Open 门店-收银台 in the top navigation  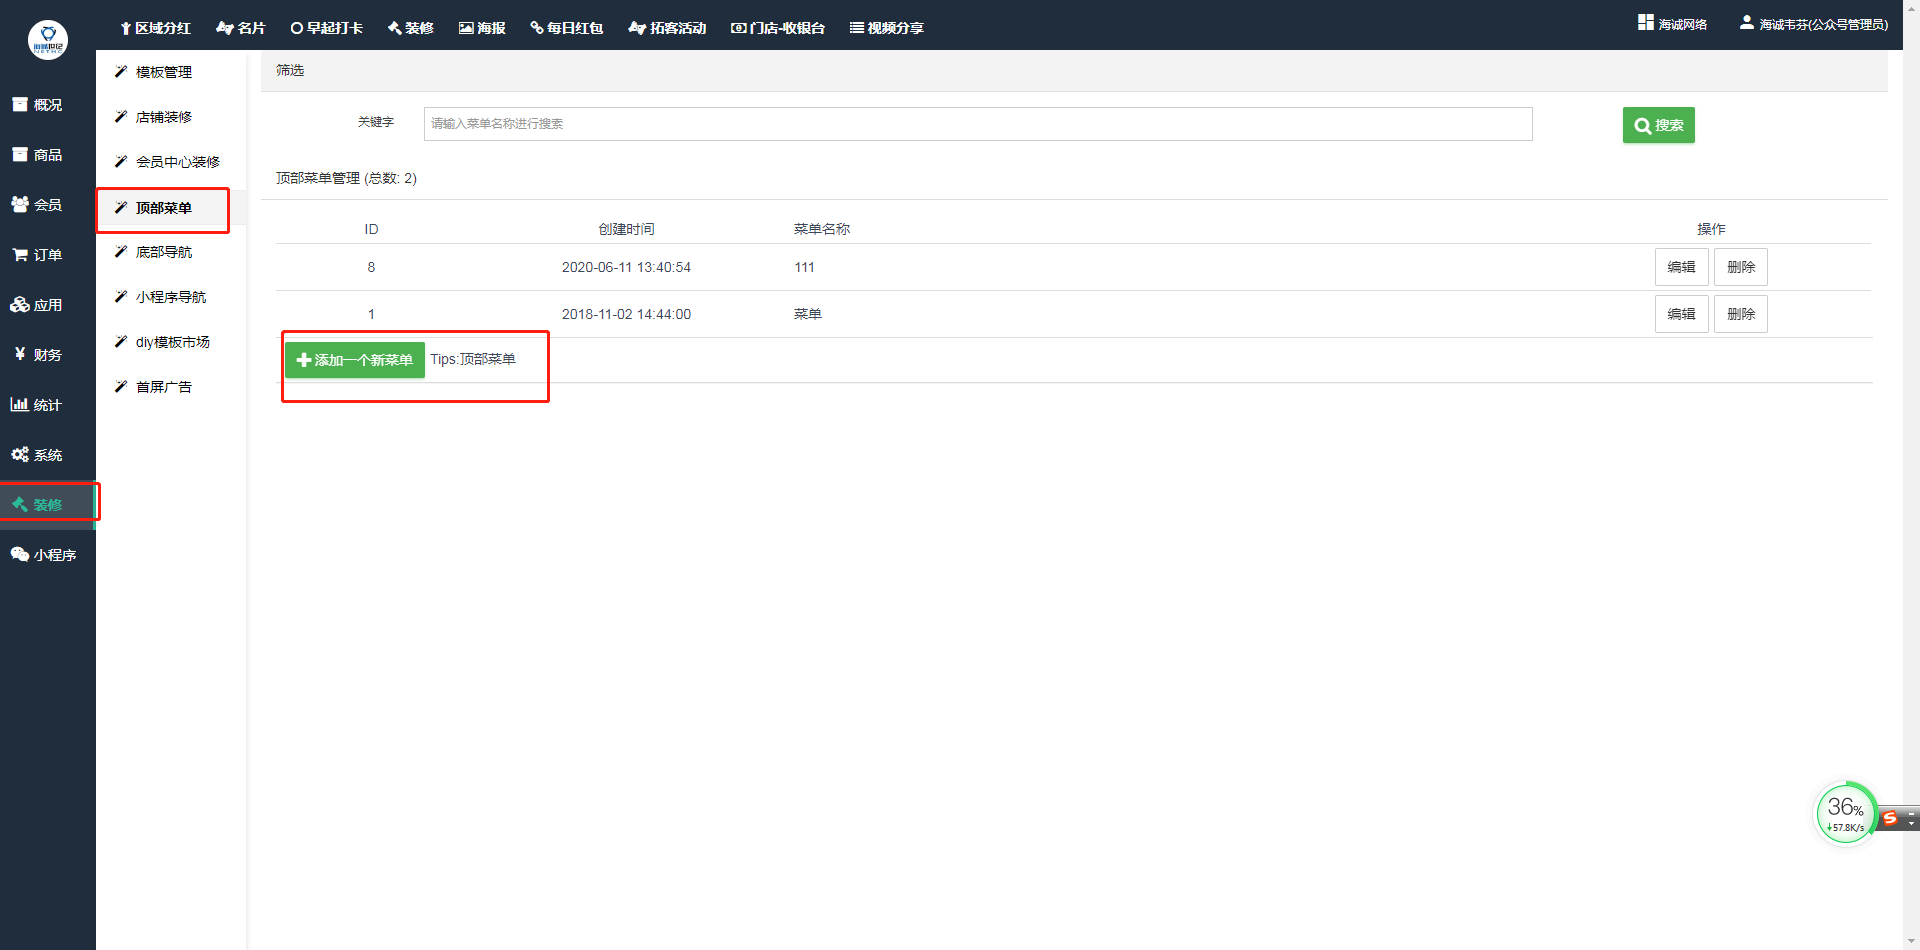(778, 28)
